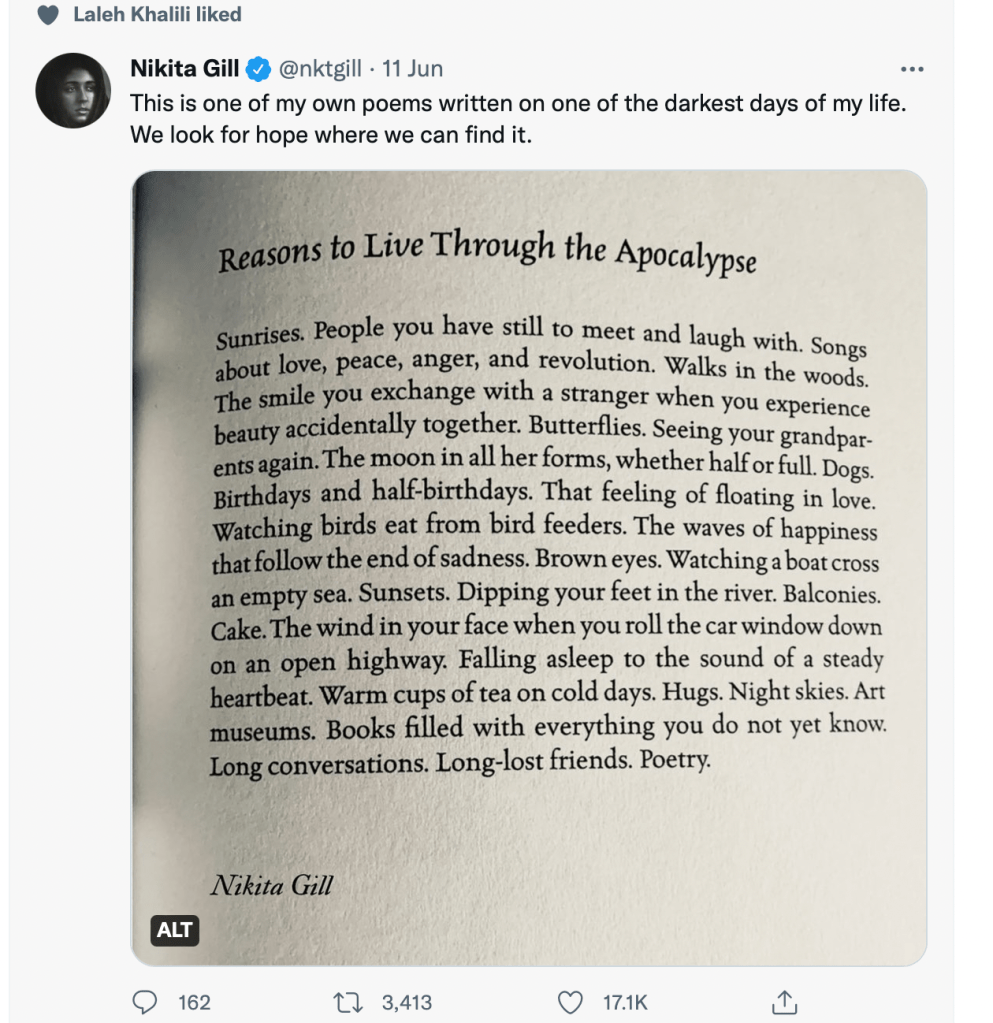
Task: Open the three-dot more options menu
Action: [912, 69]
